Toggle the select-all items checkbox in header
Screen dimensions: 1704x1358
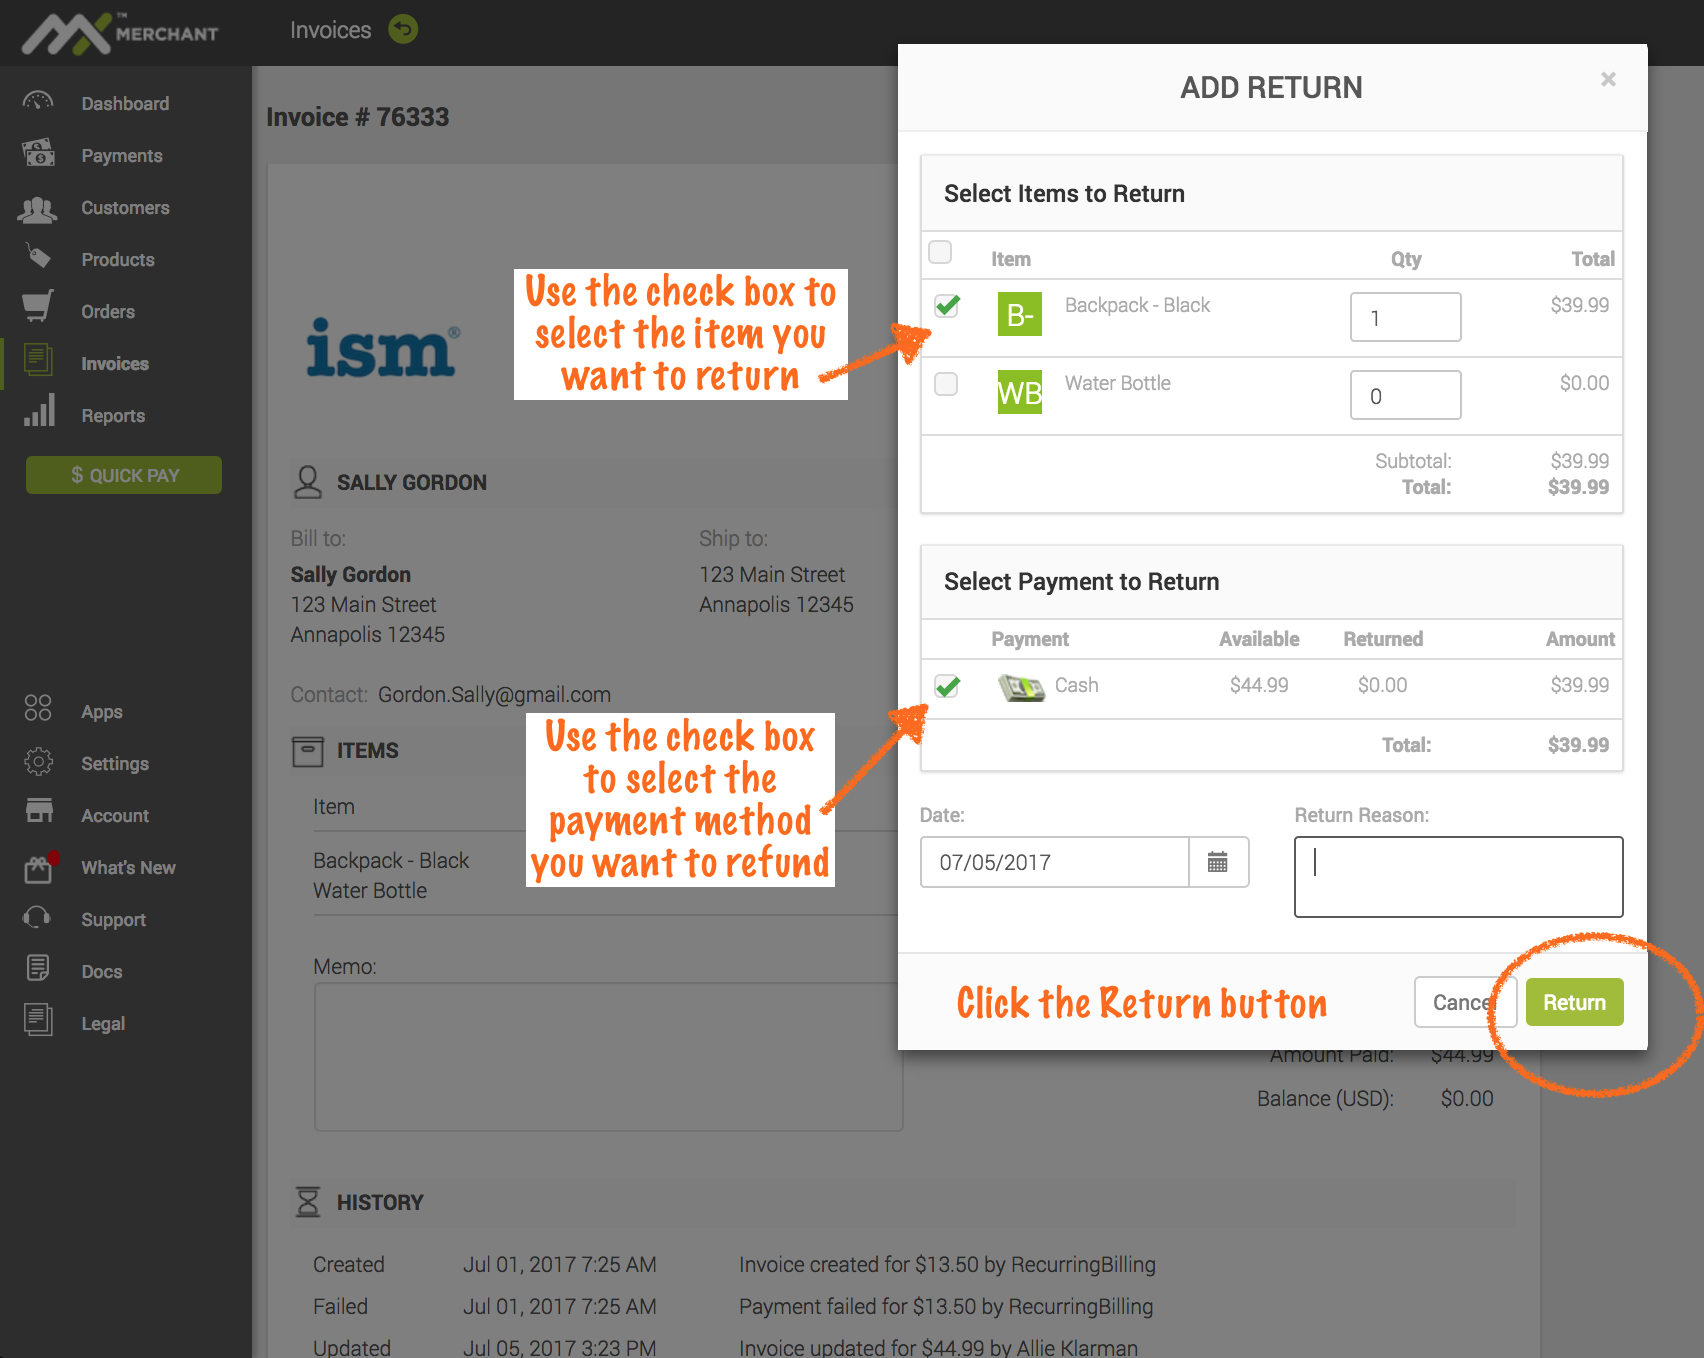click(940, 252)
